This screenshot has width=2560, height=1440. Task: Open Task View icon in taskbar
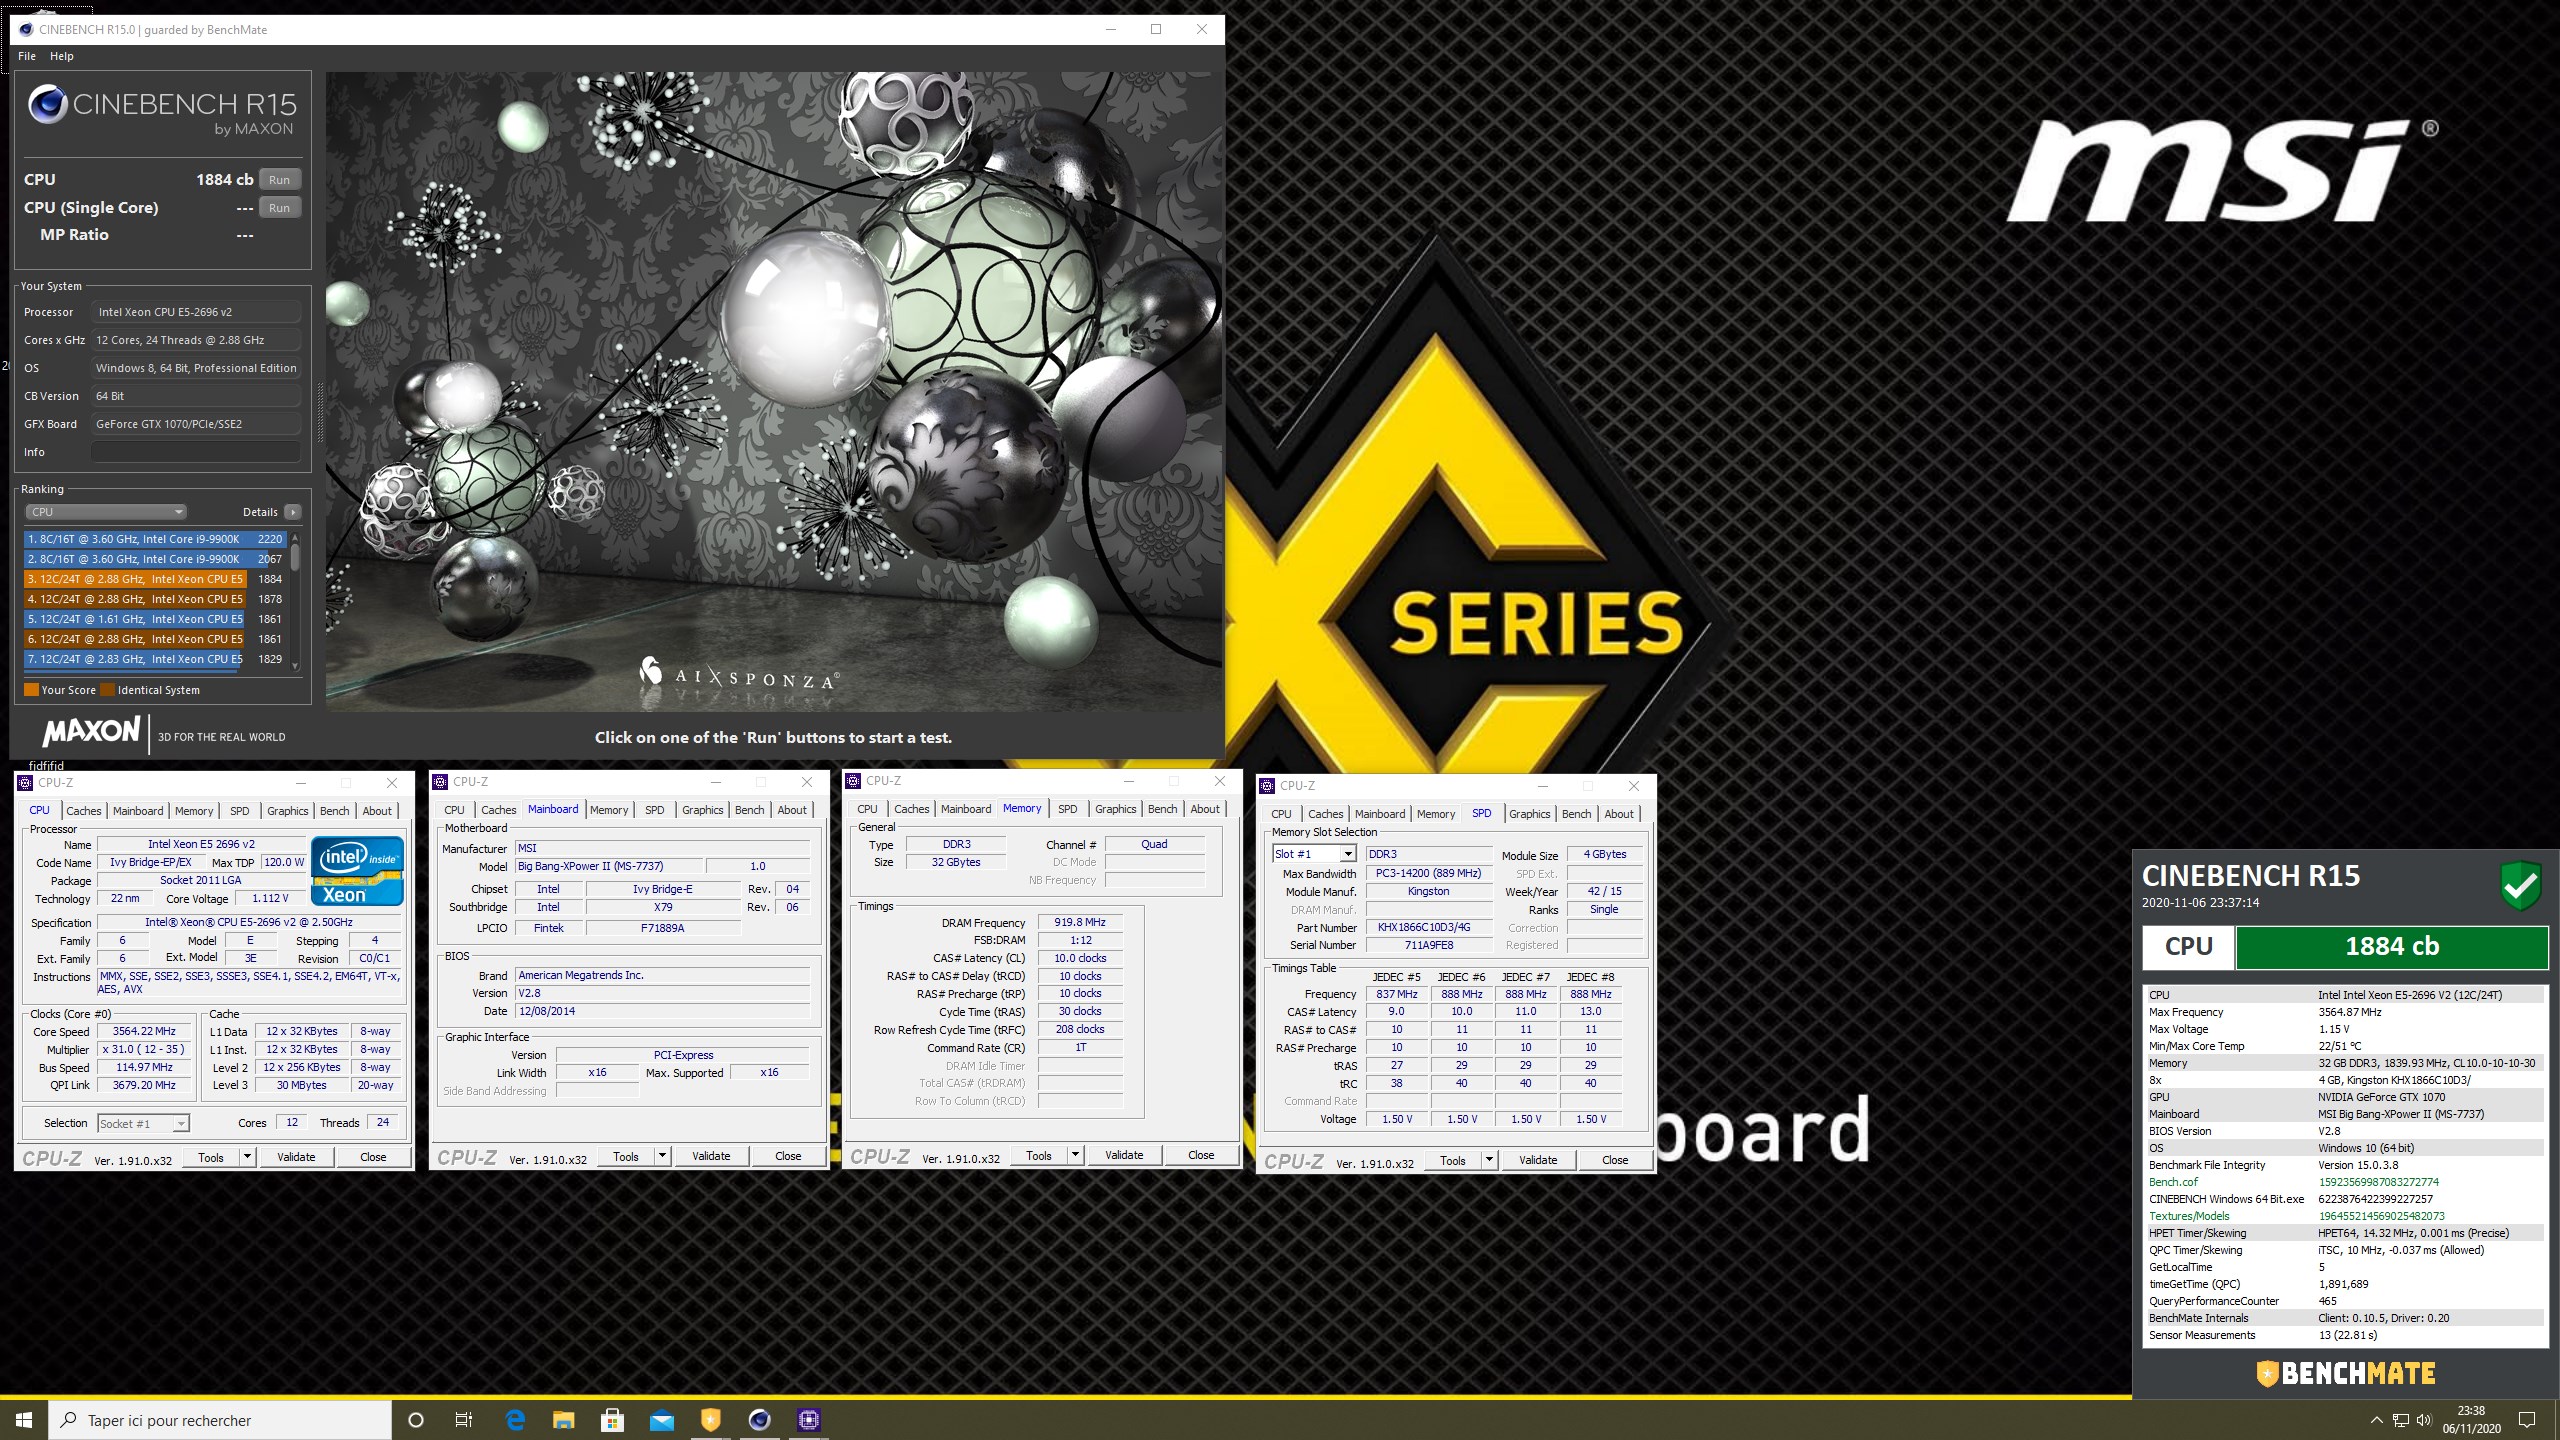[x=464, y=1419]
